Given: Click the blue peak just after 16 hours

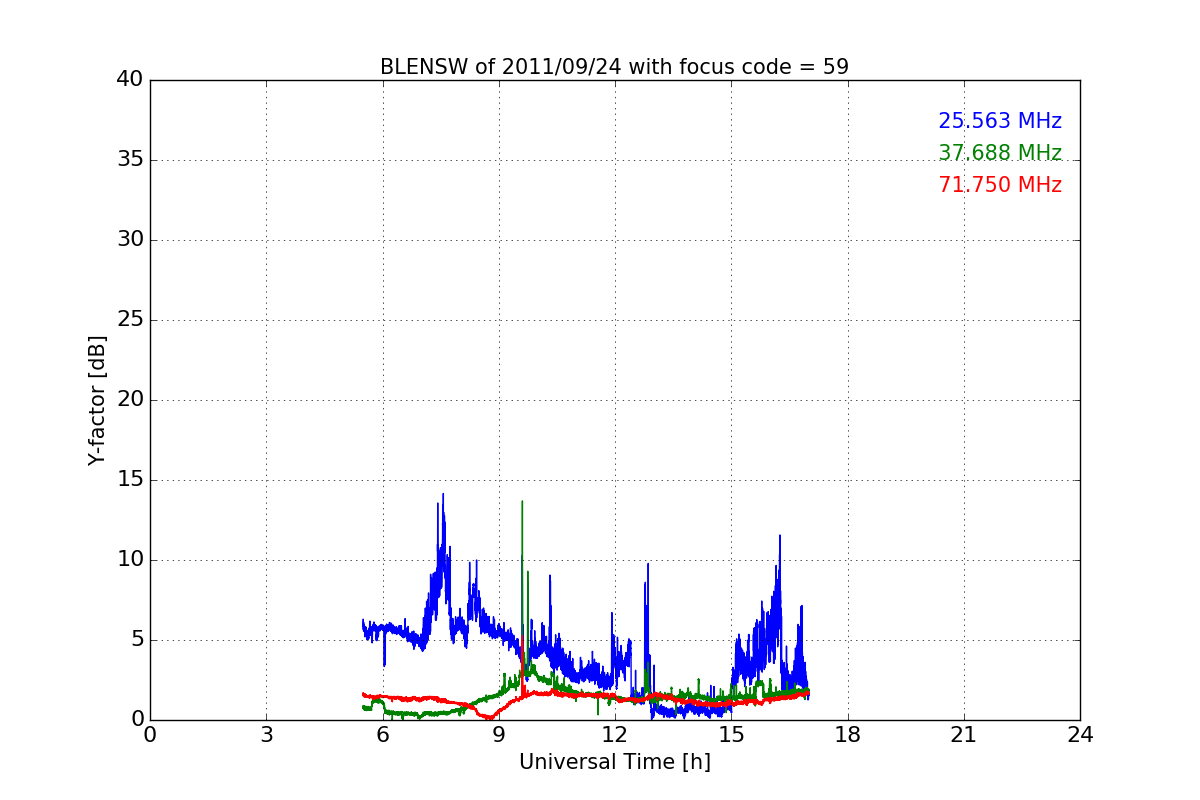Looking at the screenshot, I should coord(780,538).
